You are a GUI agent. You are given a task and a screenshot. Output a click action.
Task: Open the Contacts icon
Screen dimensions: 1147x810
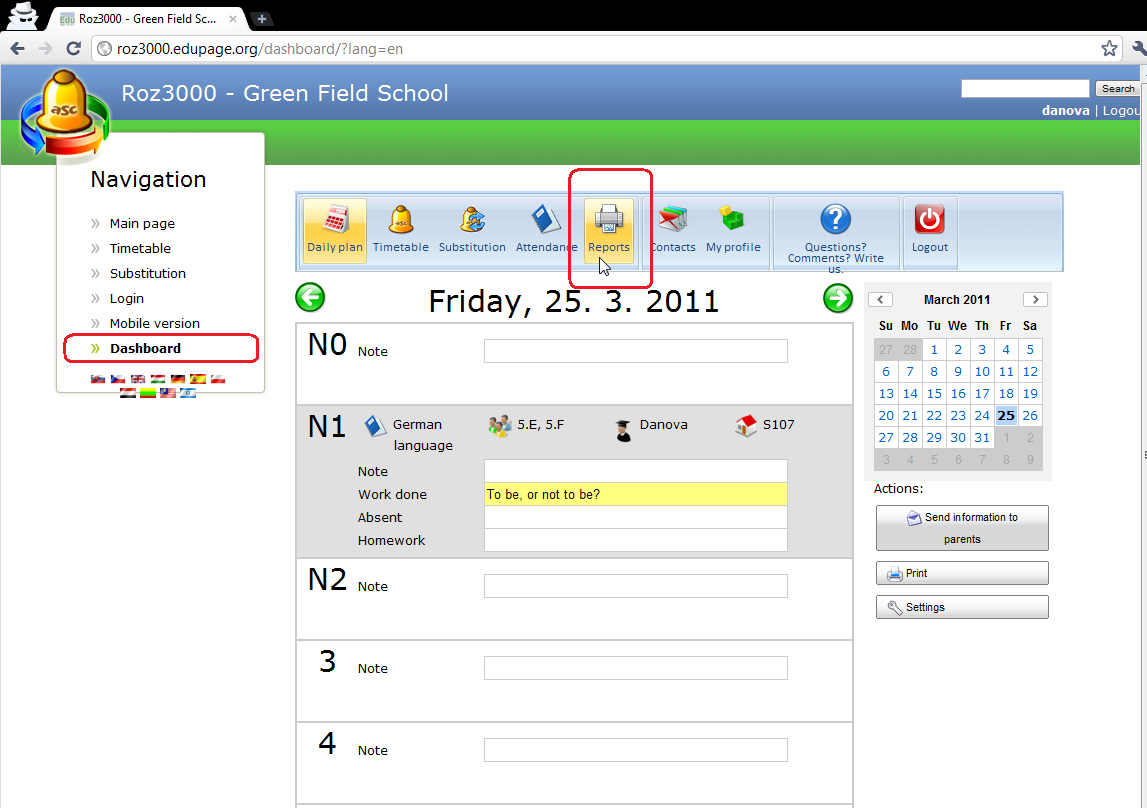[x=672, y=221]
